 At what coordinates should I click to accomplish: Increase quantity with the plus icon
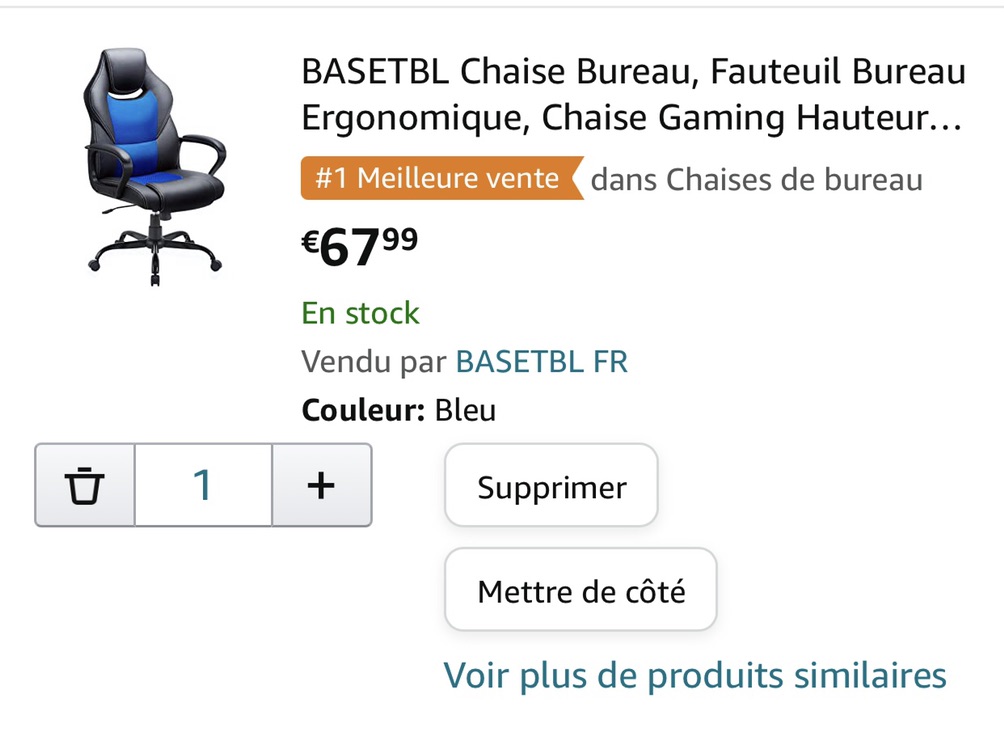pyautogui.click(x=321, y=485)
